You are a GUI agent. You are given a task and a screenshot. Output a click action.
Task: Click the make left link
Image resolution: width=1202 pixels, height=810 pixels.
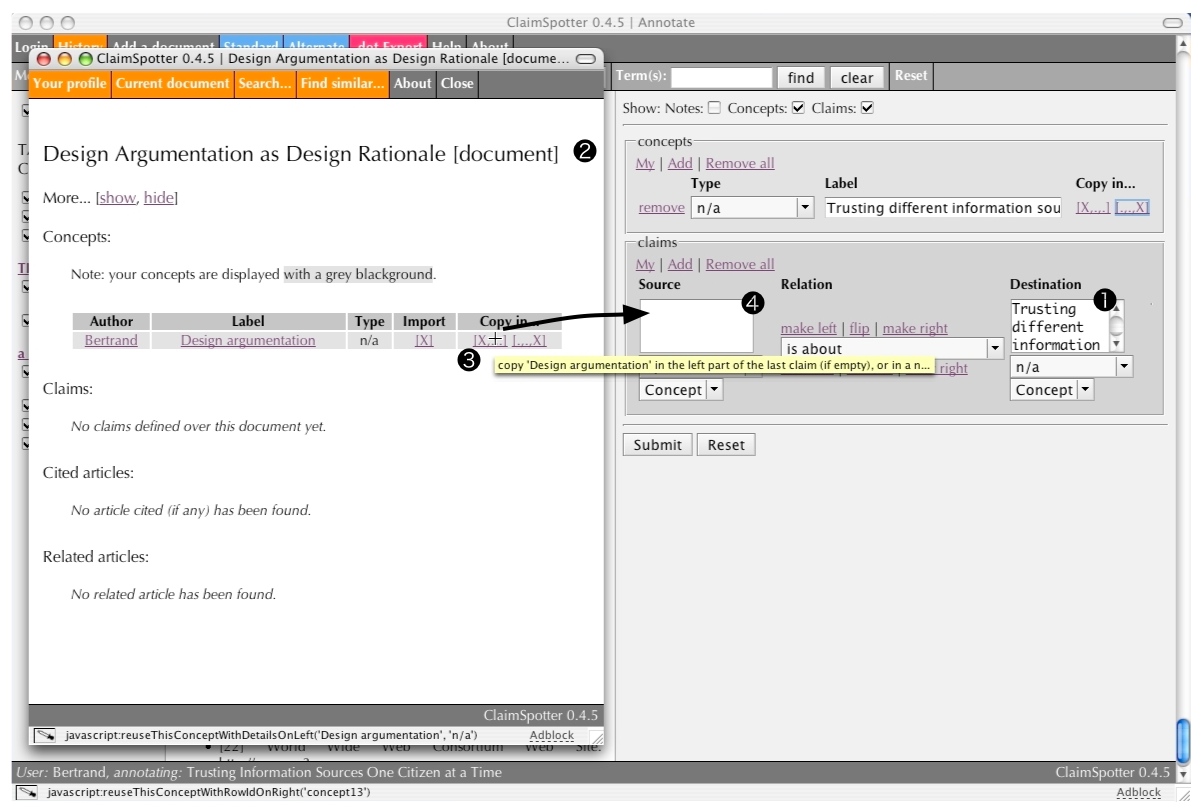click(x=809, y=328)
